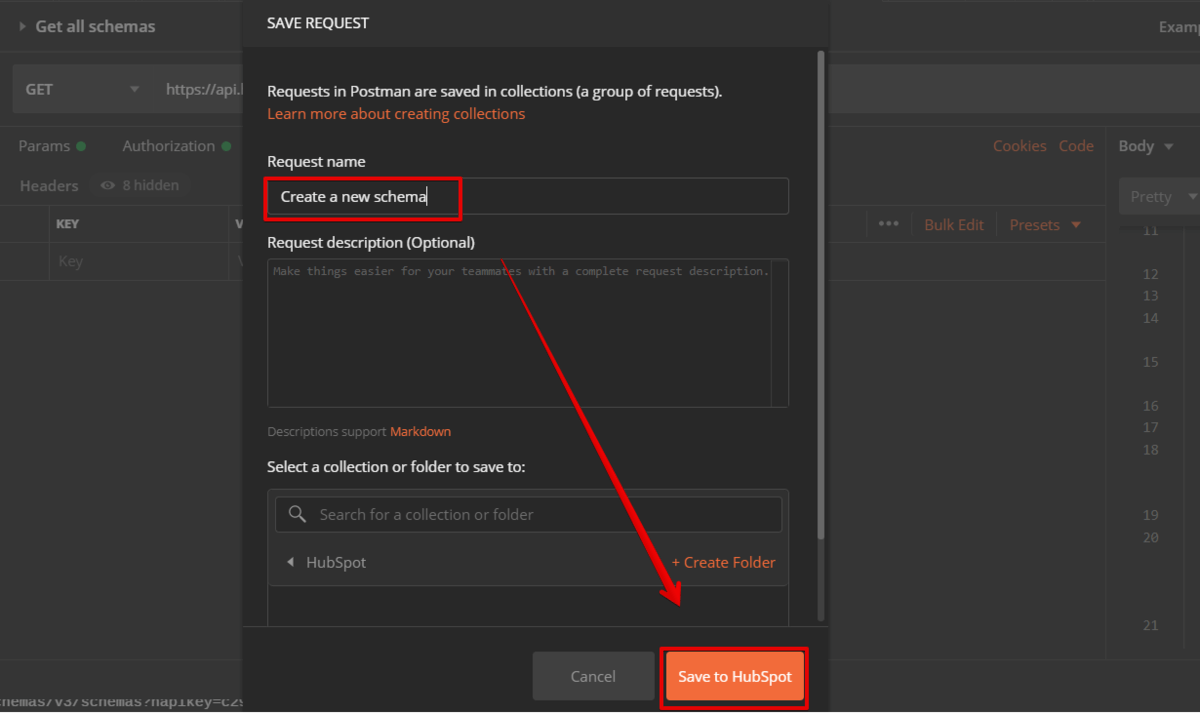1200x714 pixels.
Task: Click the Cancel button
Action: [592, 677]
